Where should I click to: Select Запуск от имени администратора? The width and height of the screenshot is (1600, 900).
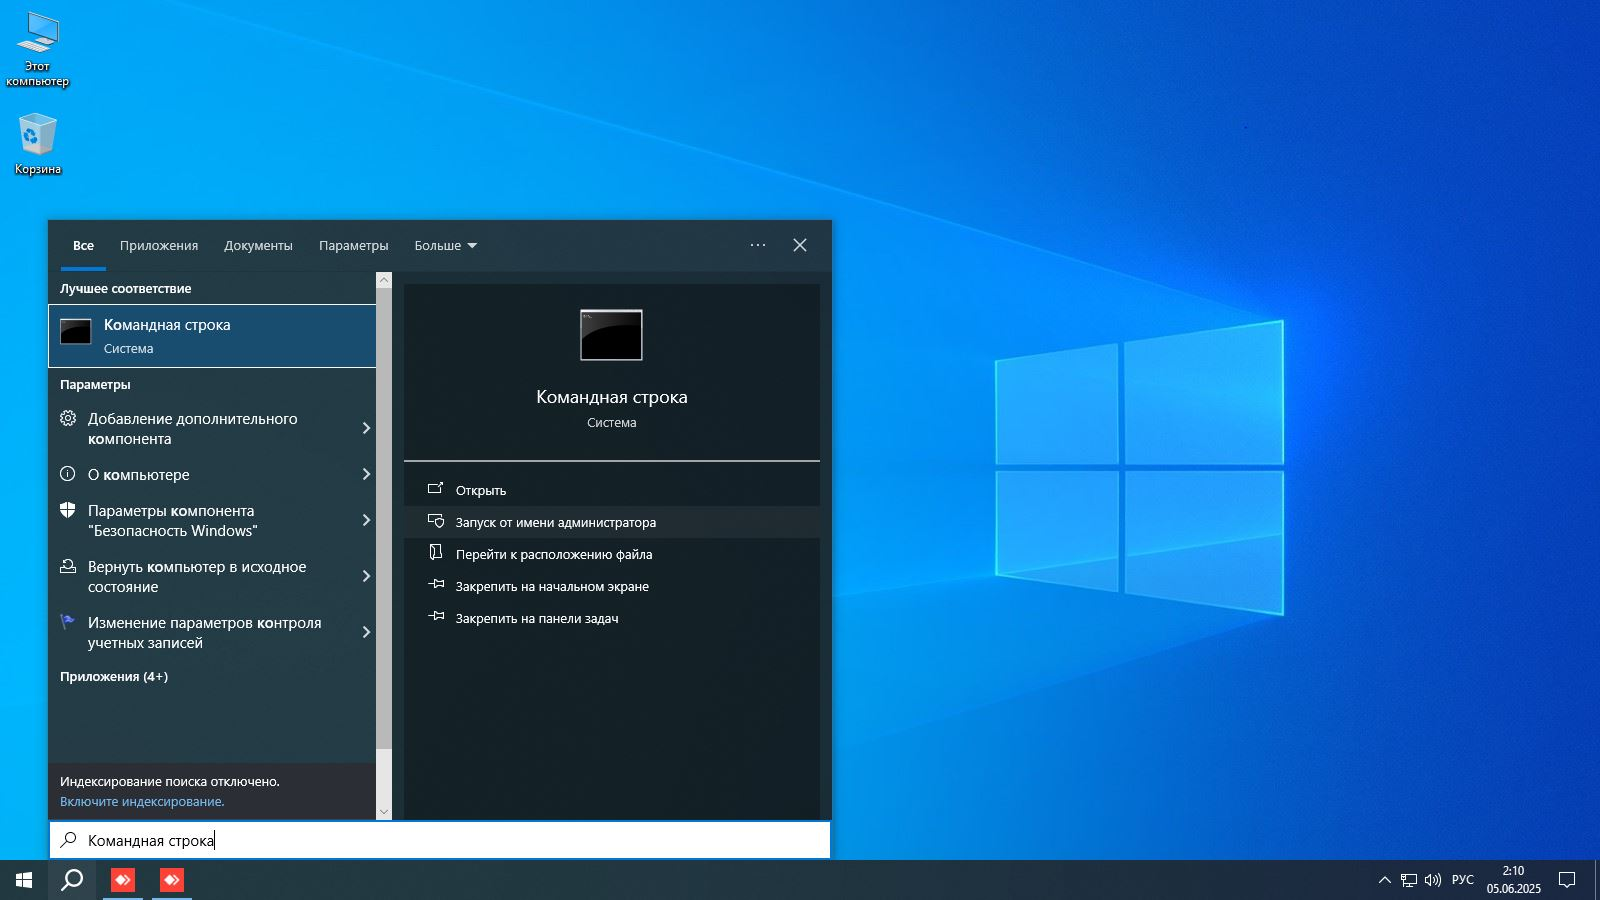point(555,522)
